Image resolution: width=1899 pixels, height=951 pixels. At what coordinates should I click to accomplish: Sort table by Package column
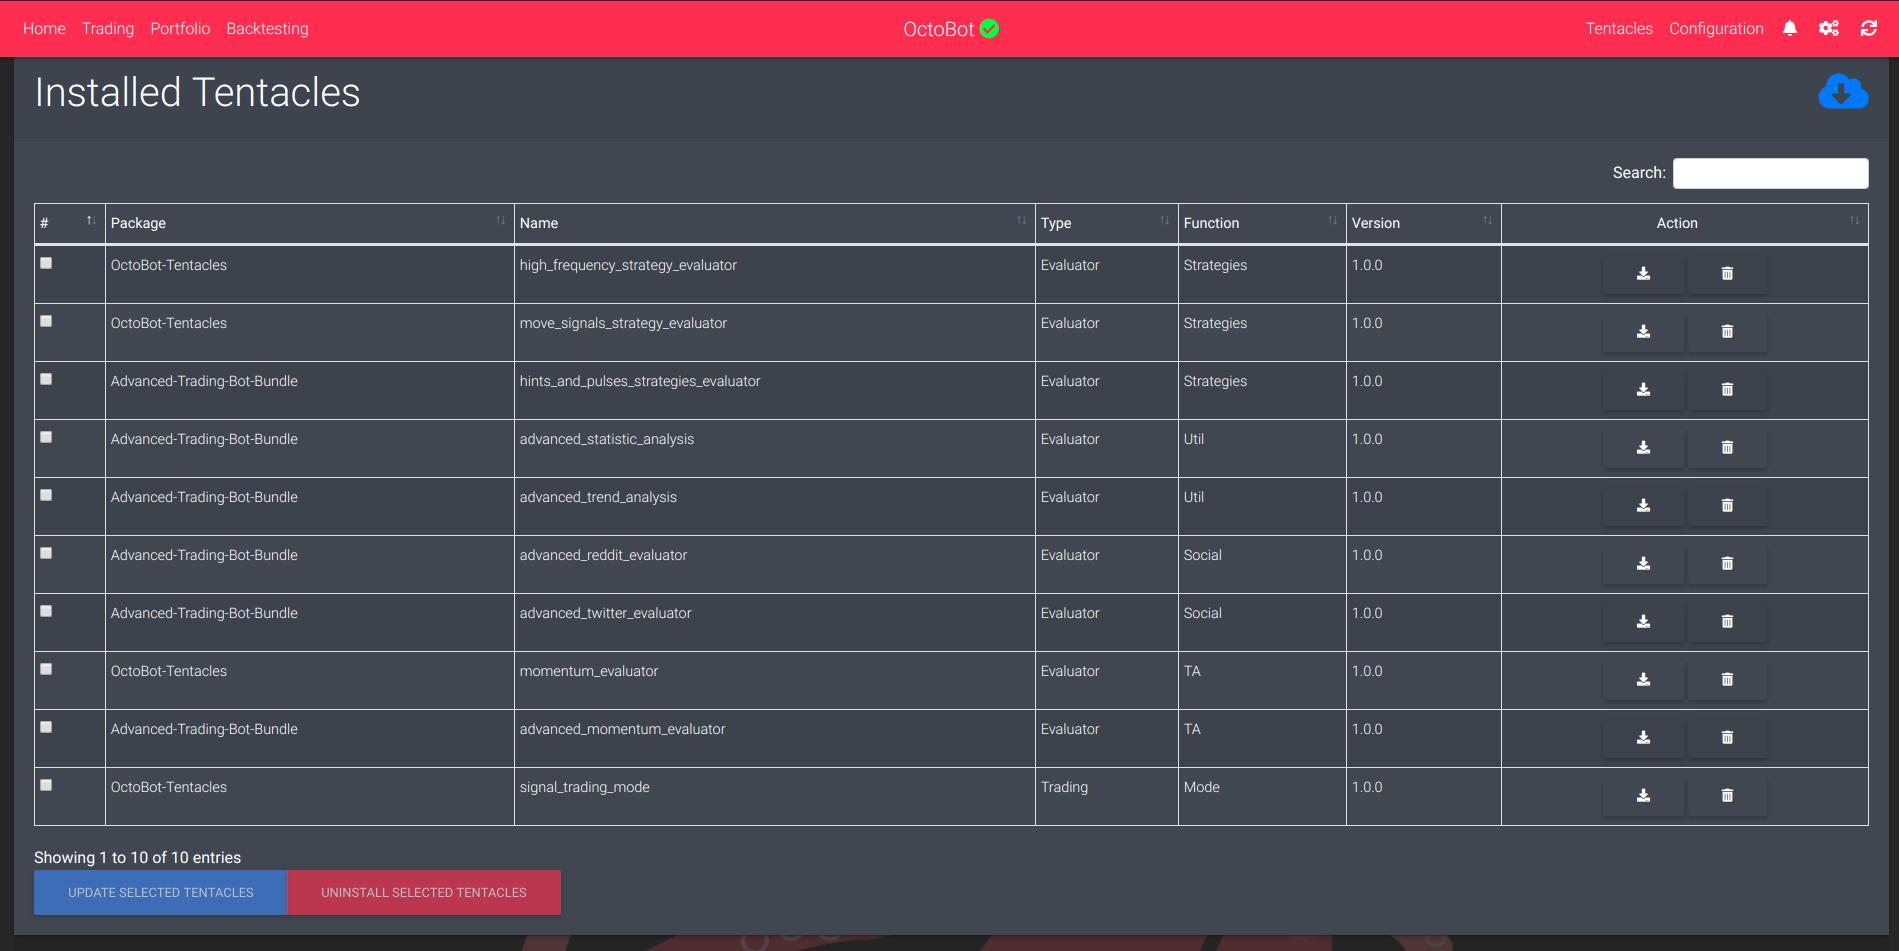(x=309, y=223)
